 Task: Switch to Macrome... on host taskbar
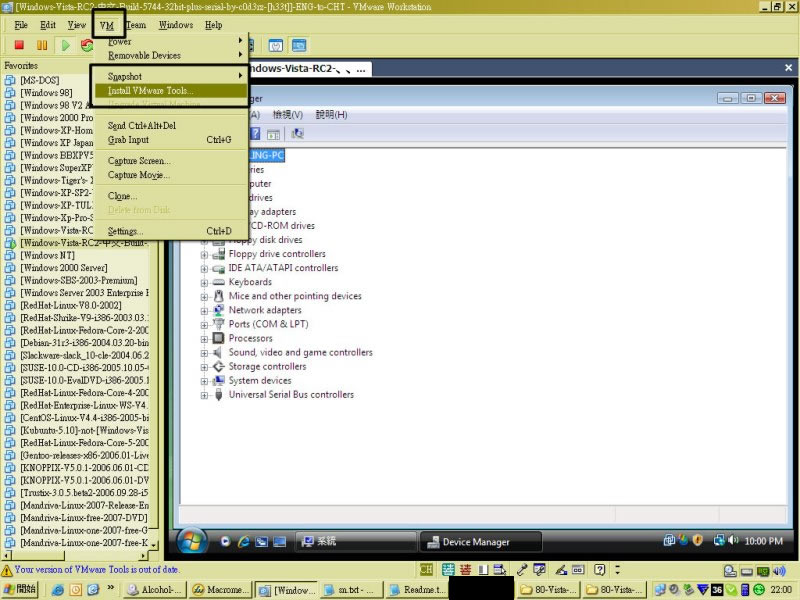[220, 590]
